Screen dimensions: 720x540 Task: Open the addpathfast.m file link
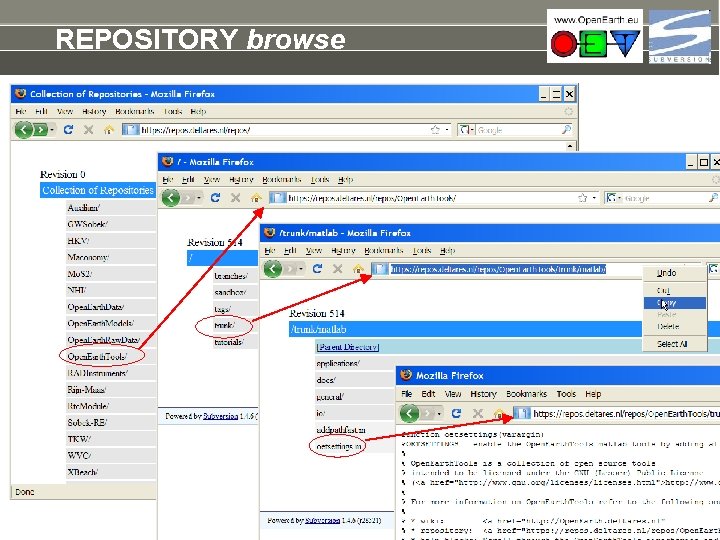tap(341, 430)
